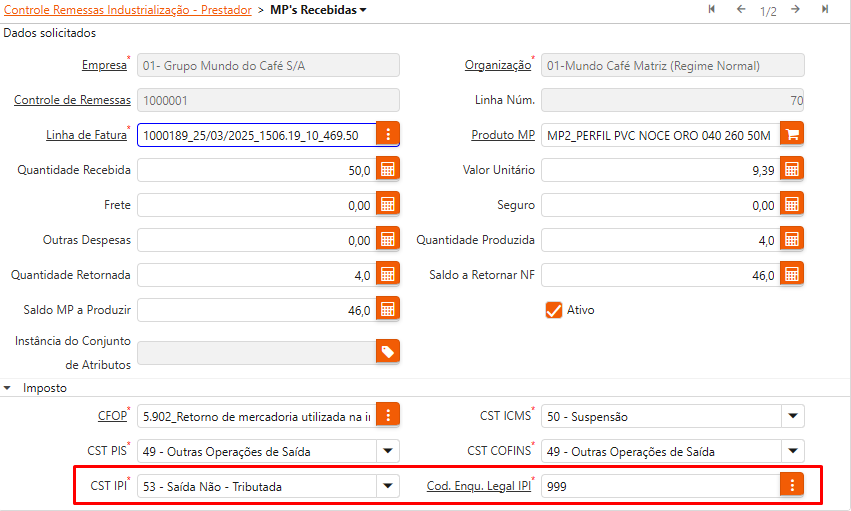Open calculator for Outras Despesas
This screenshot has width=851, height=511.
coord(388,239)
